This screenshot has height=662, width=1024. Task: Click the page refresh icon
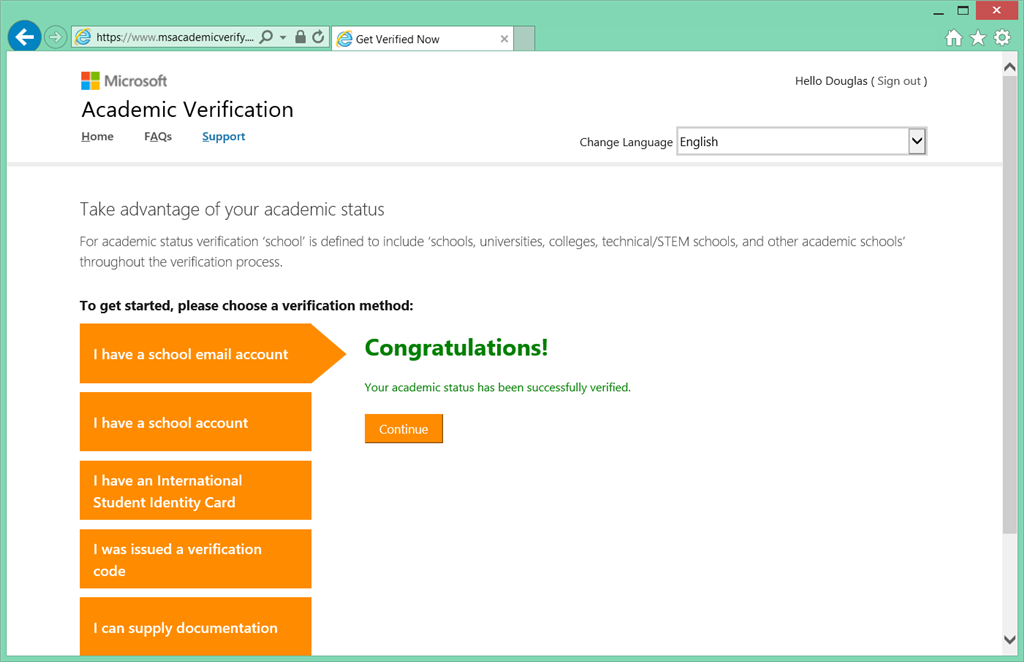coord(318,37)
